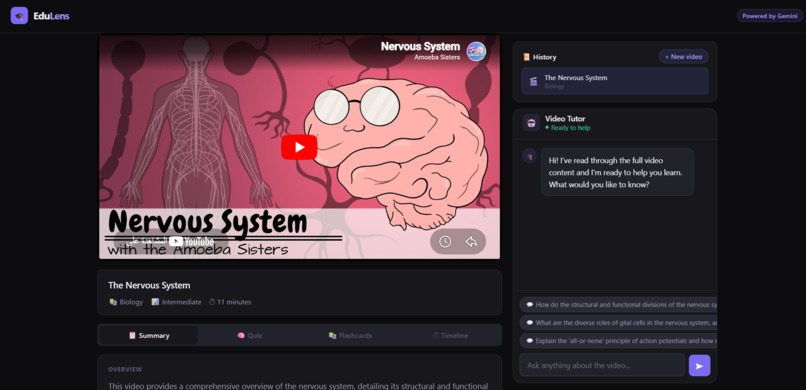The image size is (806, 390).
Task: Click the Watch Later clock icon
Action: (445, 242)
